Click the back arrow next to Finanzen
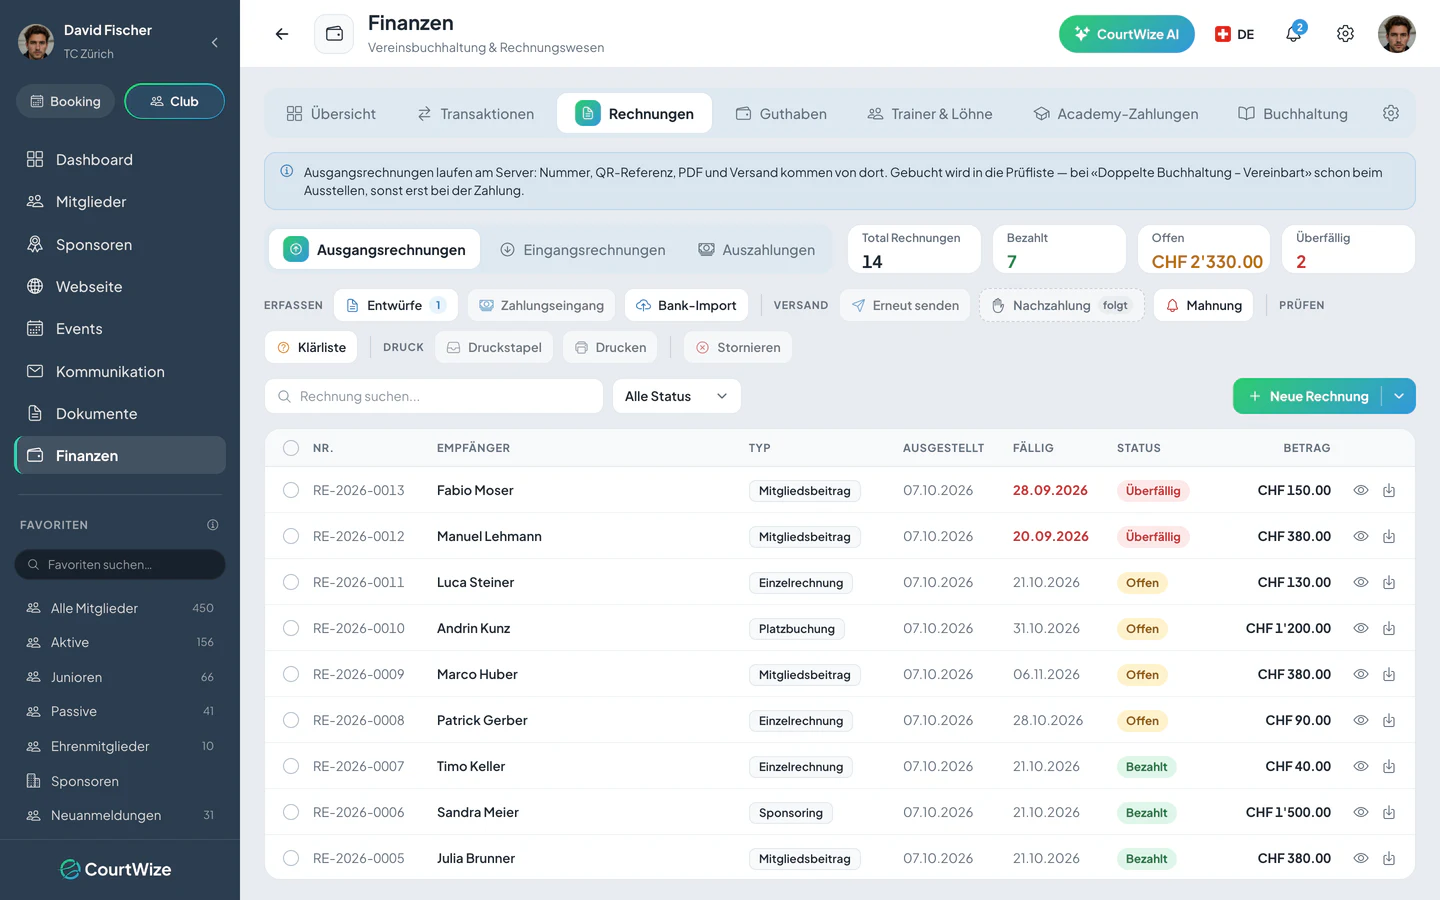1440x900 pixels. (282, 34)
